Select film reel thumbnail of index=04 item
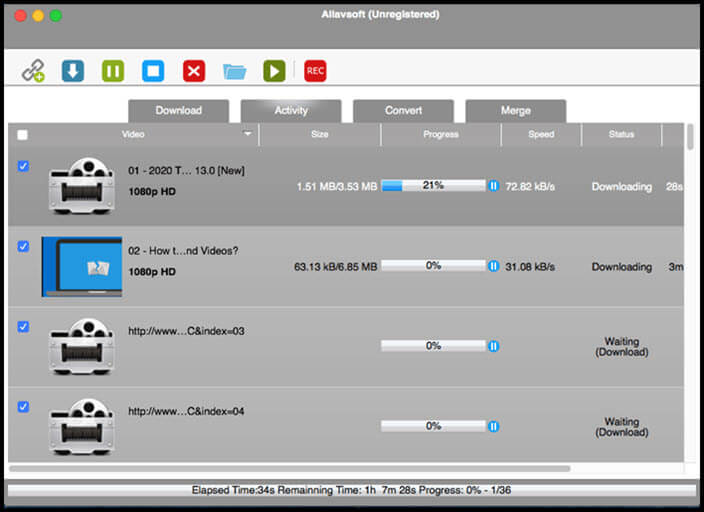This screenshot has height=512, width=704. [x=82, y=427]
